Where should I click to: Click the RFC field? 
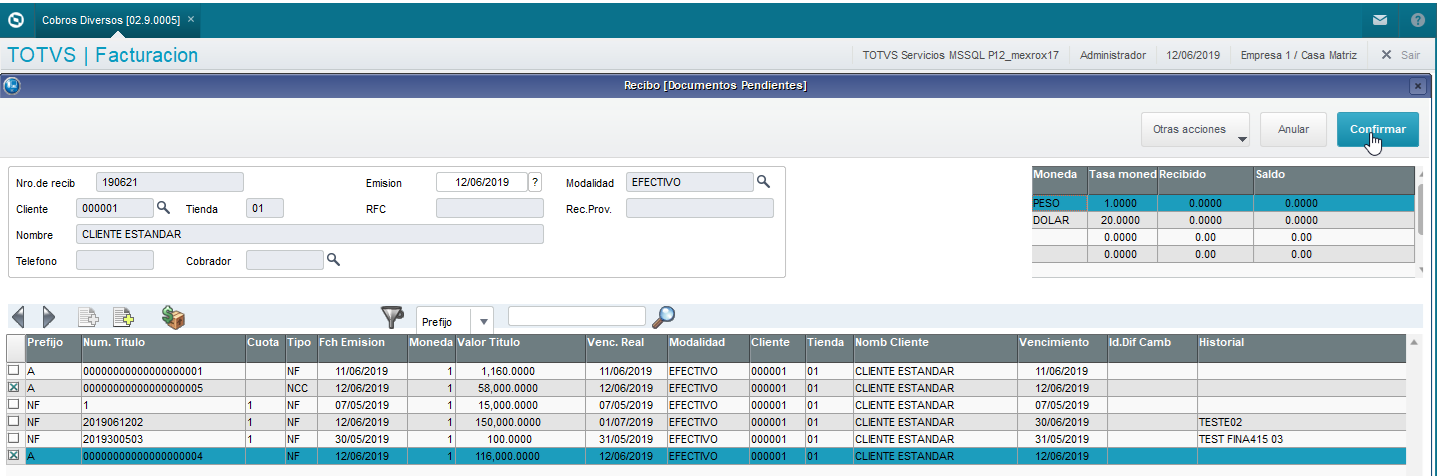(490, 208)
